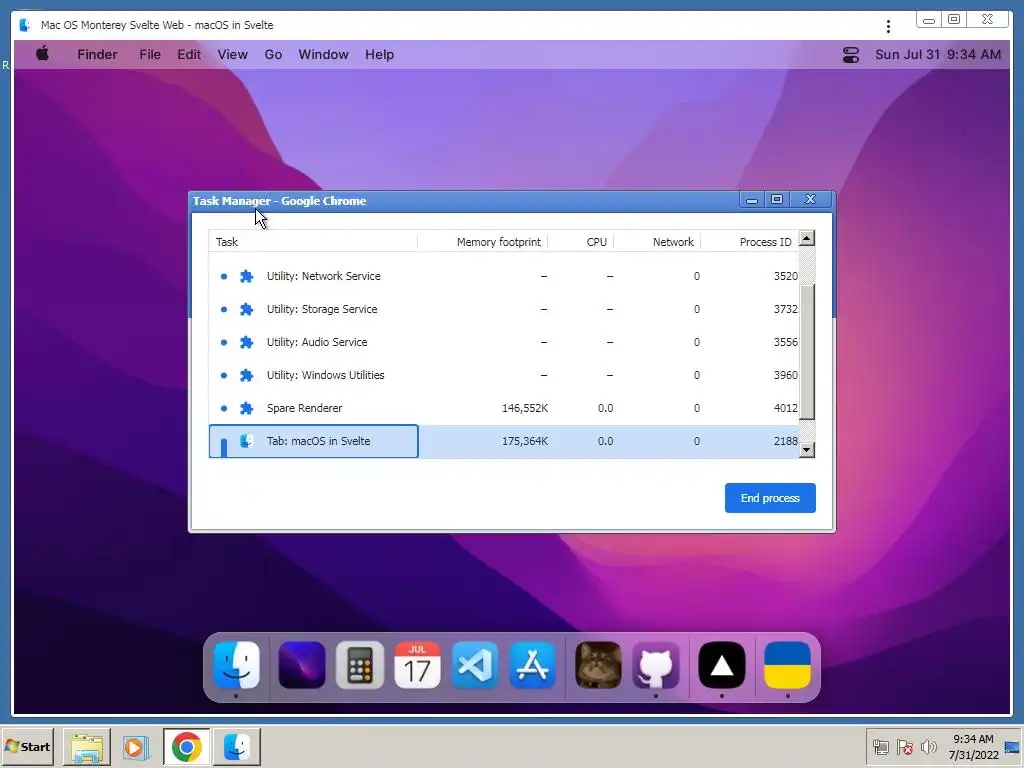Click the Task Manager scrollbar down arrow

807,450
